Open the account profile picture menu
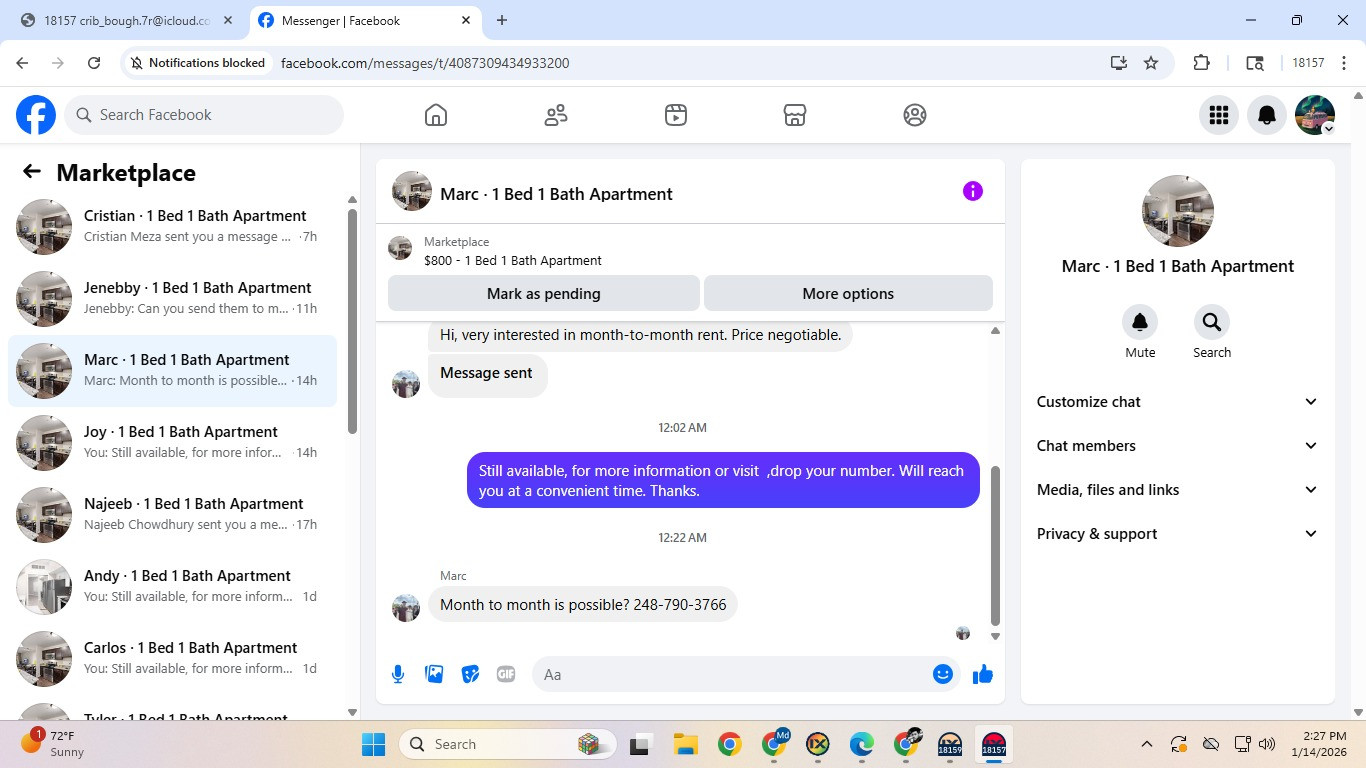Viewport: 1366px width, 768px height. click(1315, 115)
